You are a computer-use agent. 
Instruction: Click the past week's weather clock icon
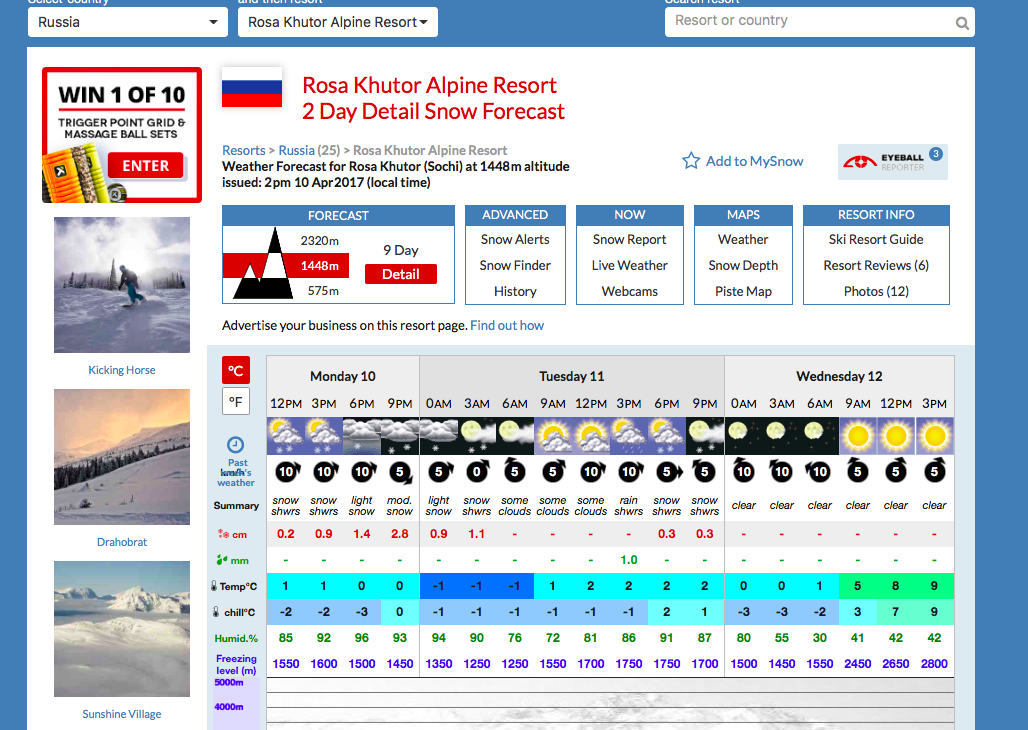click(235, 445)
